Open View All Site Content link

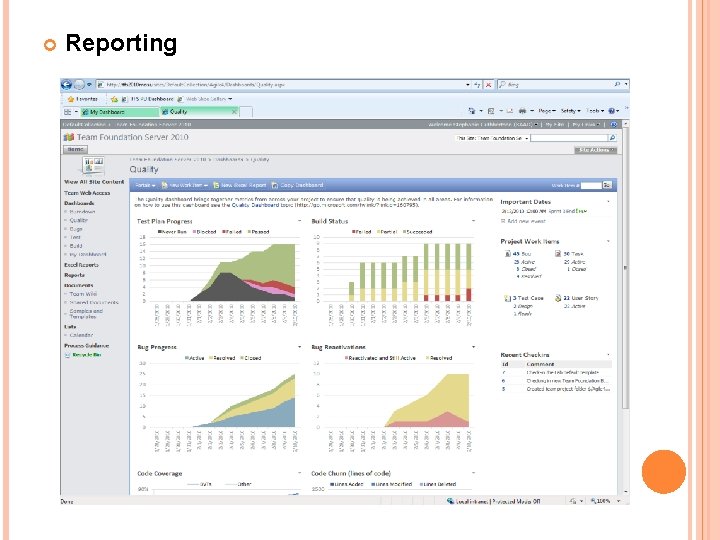pyautogui.click(x=94, y=182)
